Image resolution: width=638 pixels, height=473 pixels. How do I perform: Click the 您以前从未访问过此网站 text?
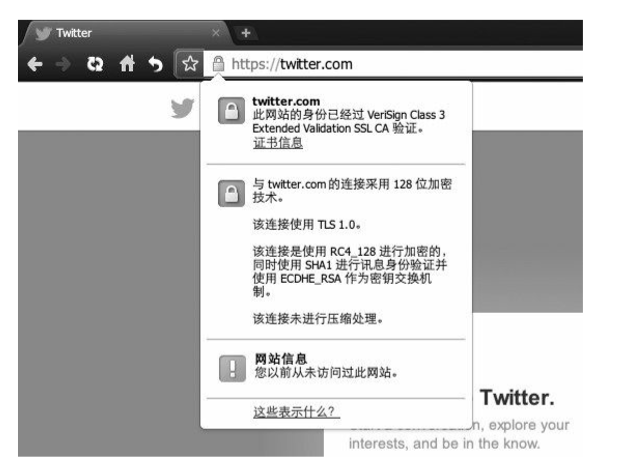[x=326, y=372]
